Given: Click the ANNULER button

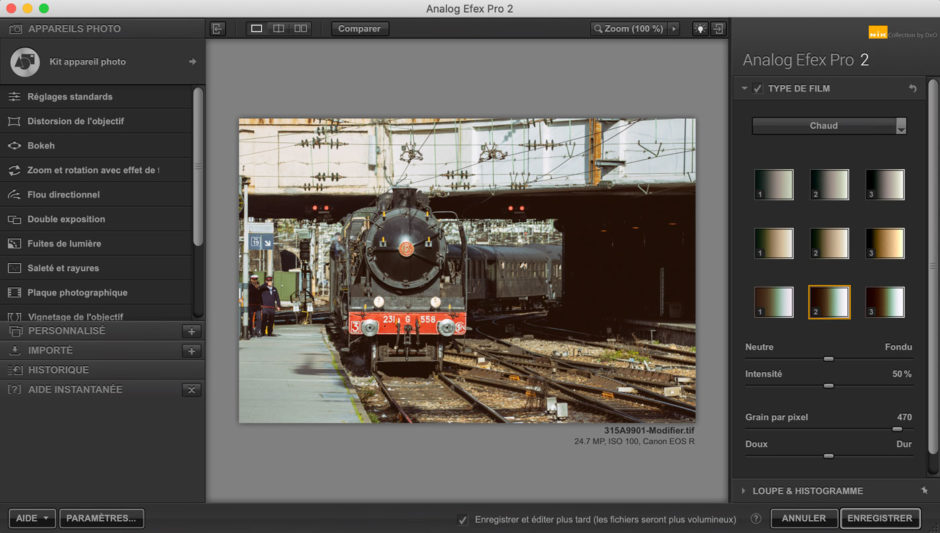Looking at the screenshot, I should (804, 518).
